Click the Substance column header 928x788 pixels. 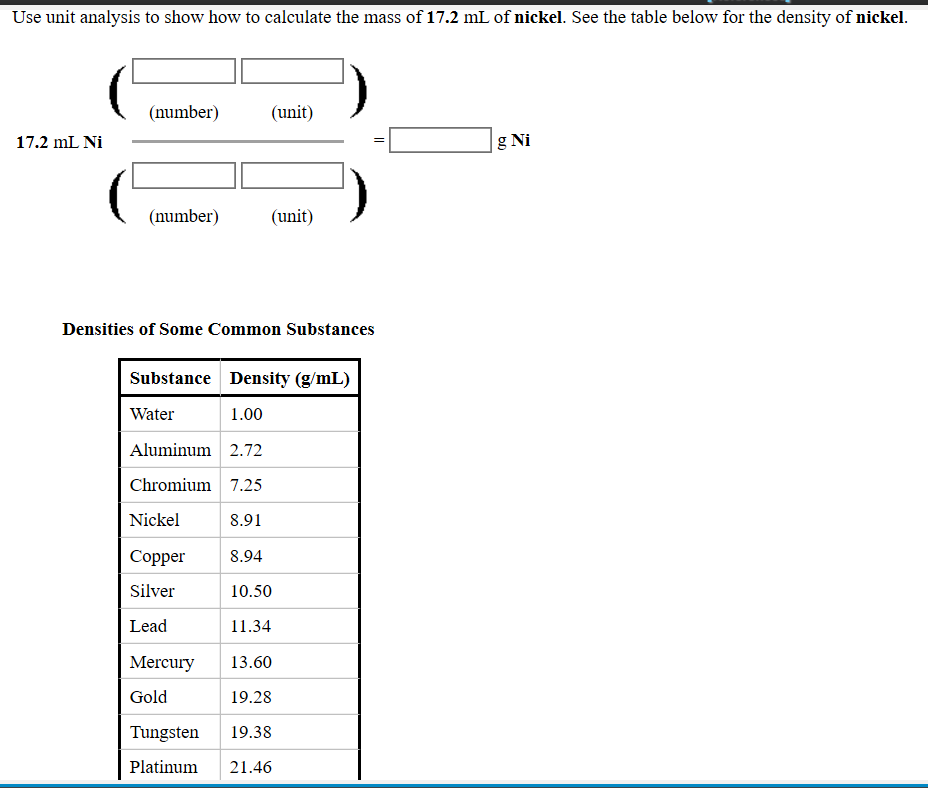click(170, 377)
